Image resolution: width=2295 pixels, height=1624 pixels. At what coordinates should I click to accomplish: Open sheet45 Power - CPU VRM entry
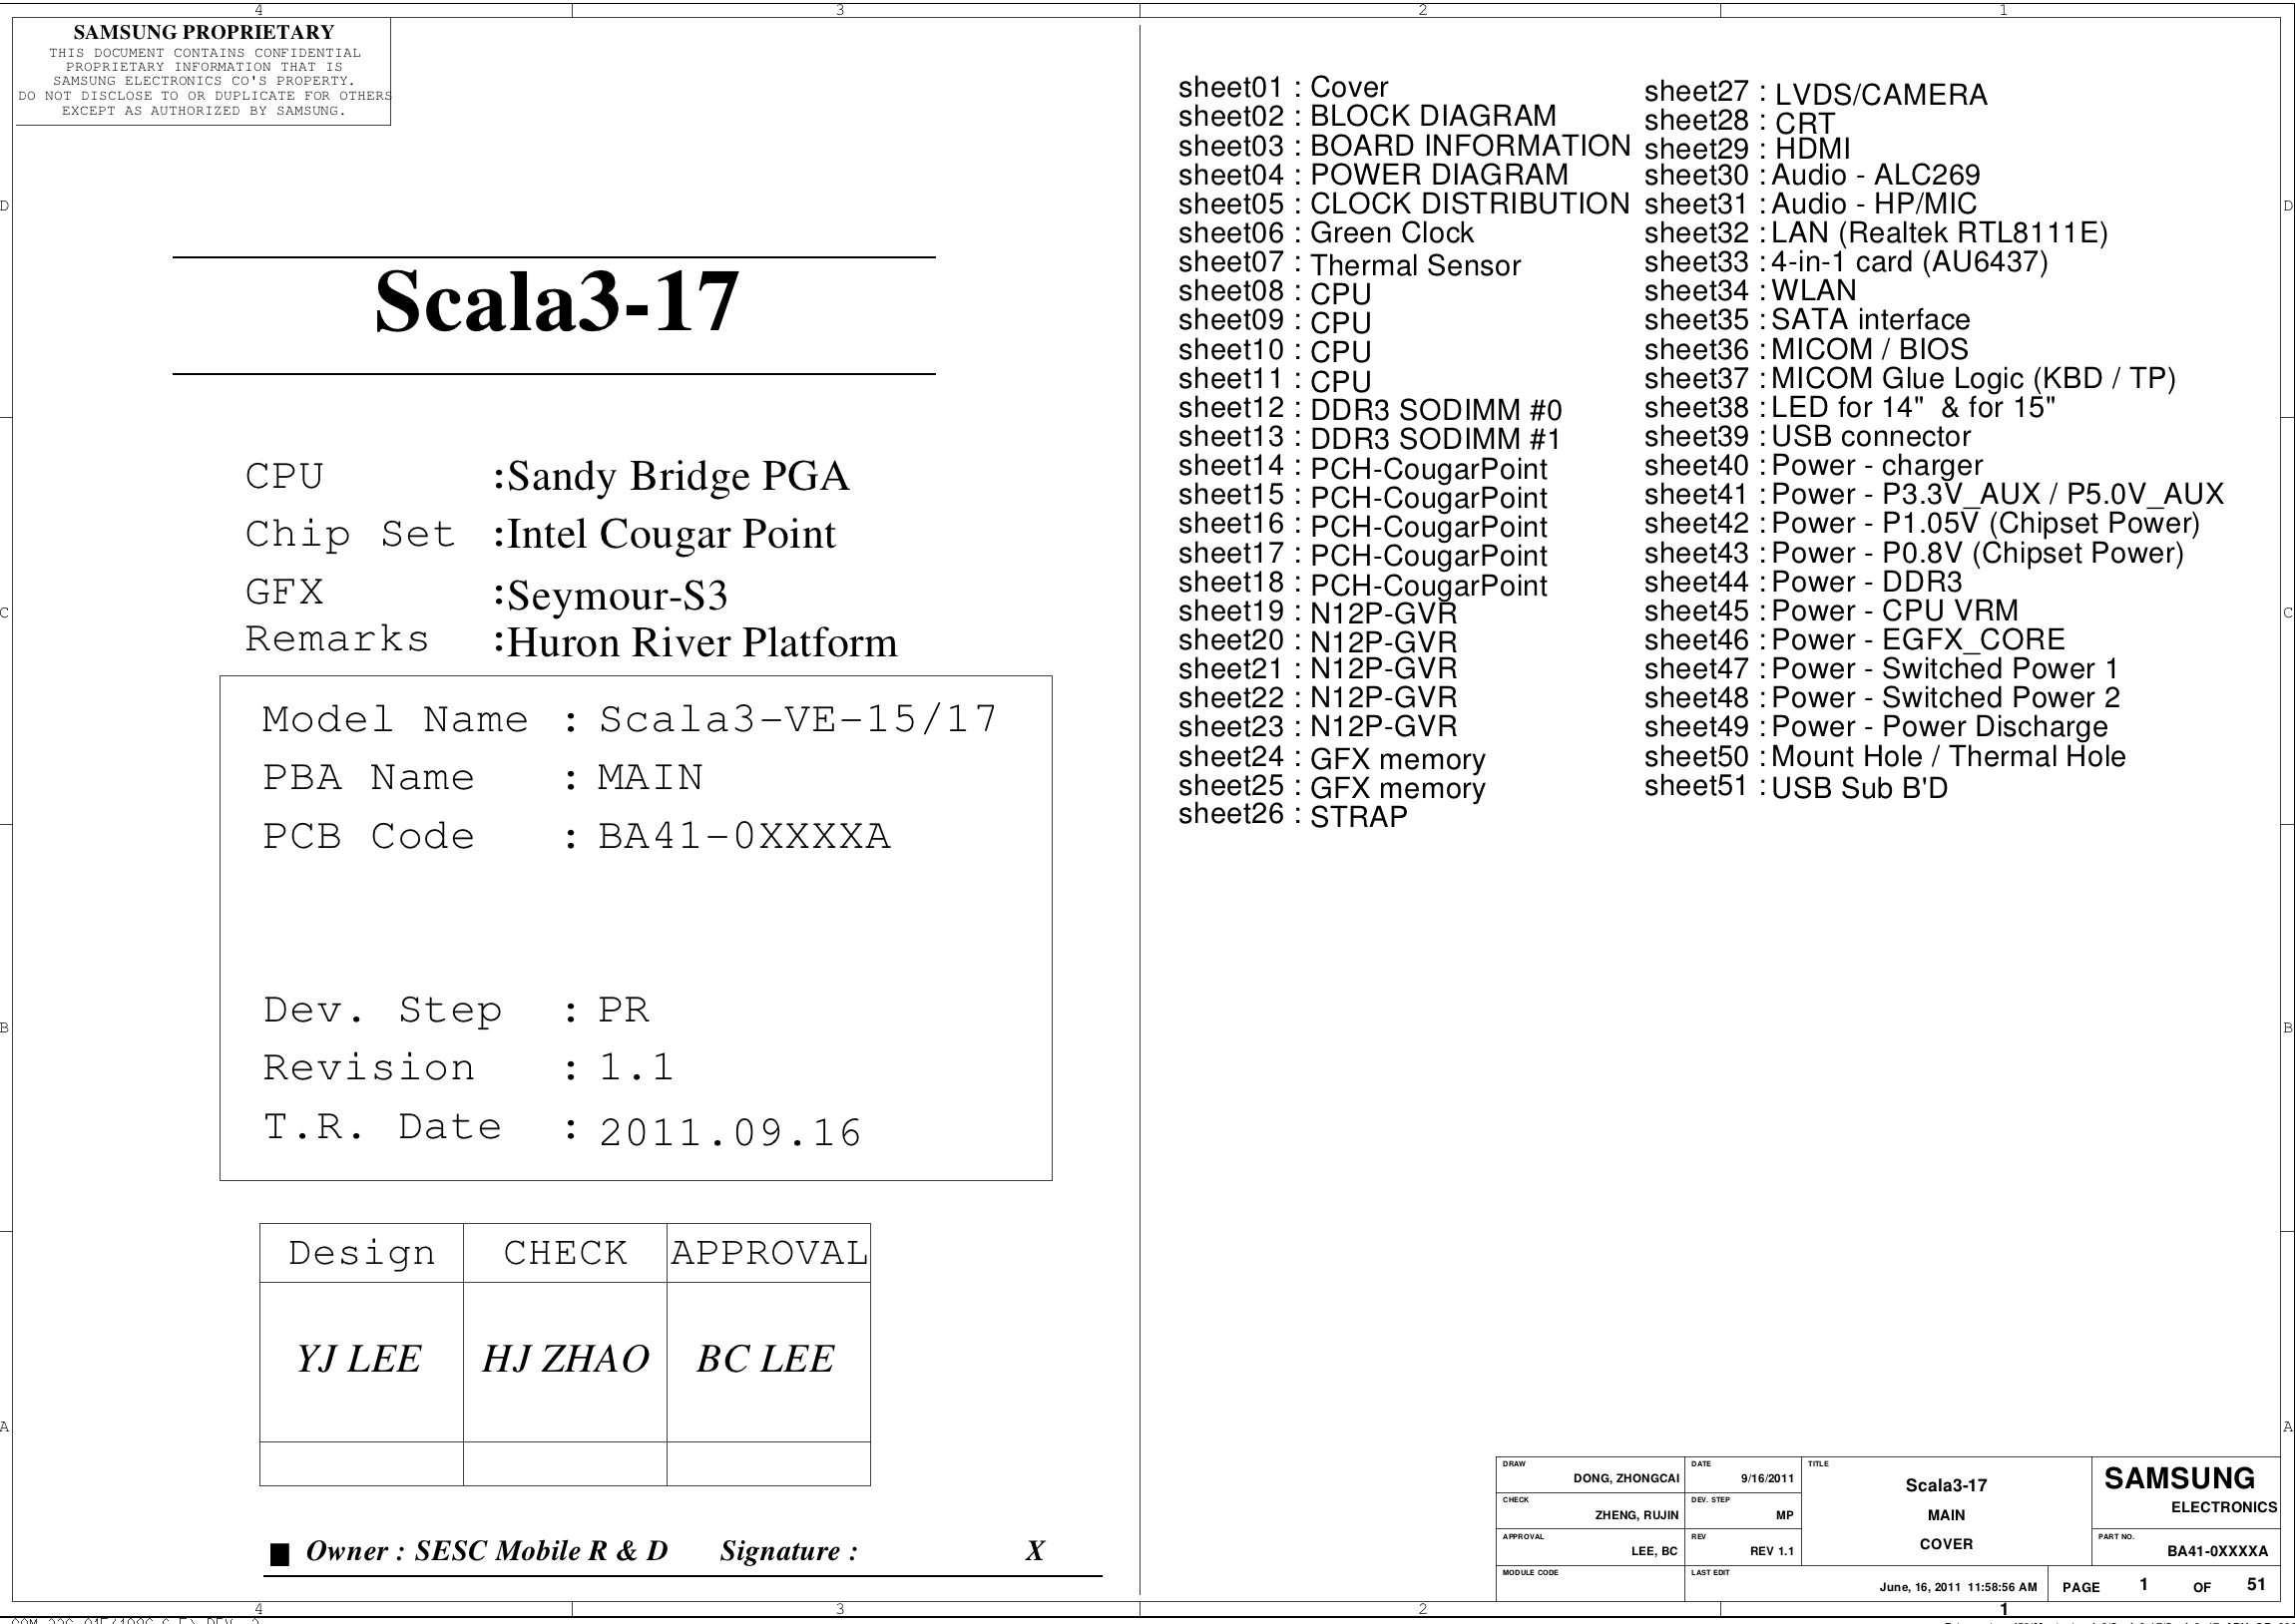point(1831,611)
